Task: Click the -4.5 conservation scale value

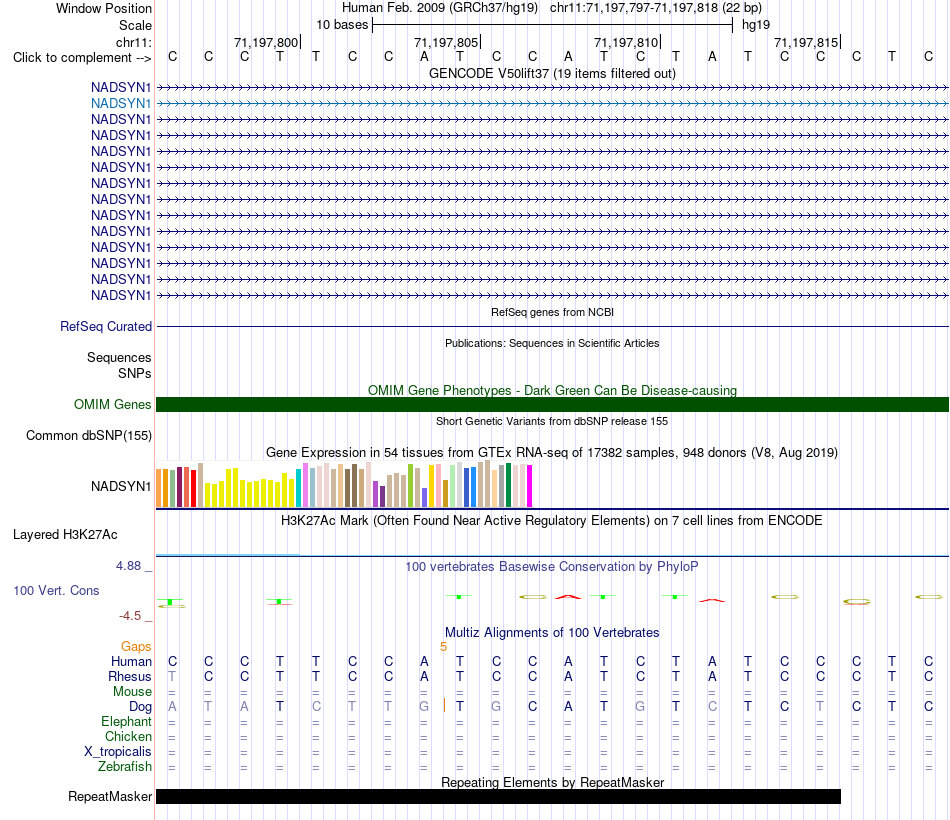Action: 130,616
